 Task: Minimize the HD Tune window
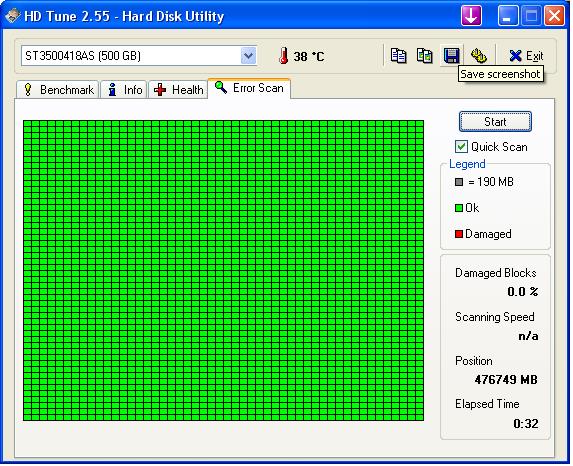(508, 16)
